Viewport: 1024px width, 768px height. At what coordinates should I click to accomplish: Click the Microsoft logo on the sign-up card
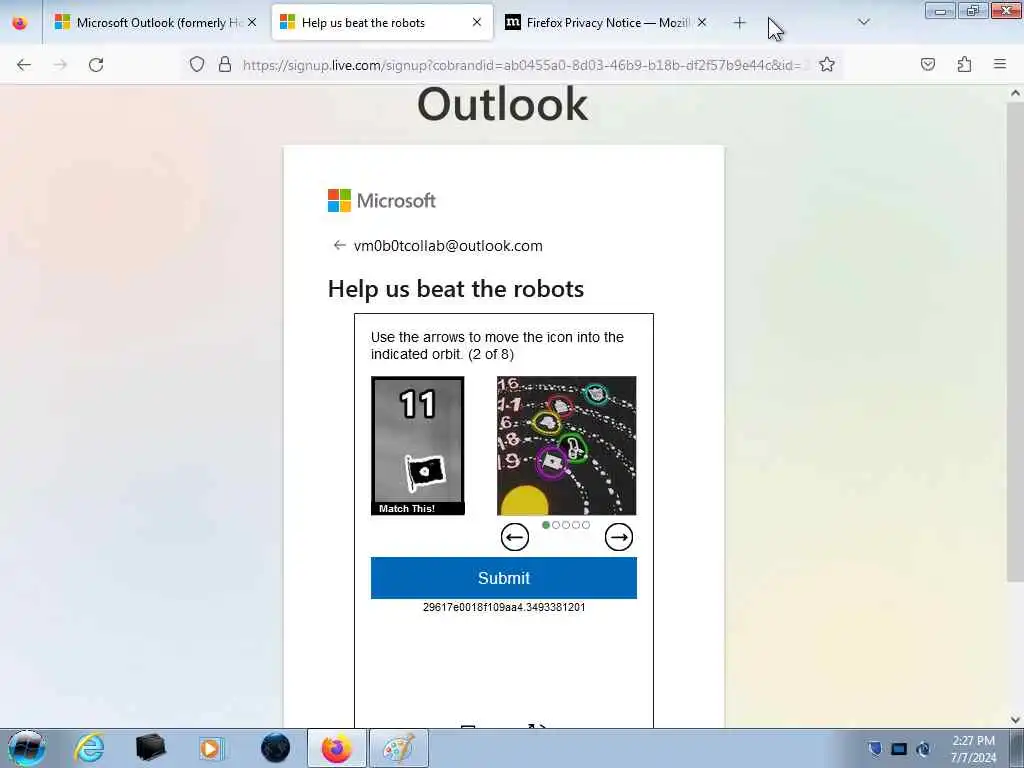click(x=381, y=200)
